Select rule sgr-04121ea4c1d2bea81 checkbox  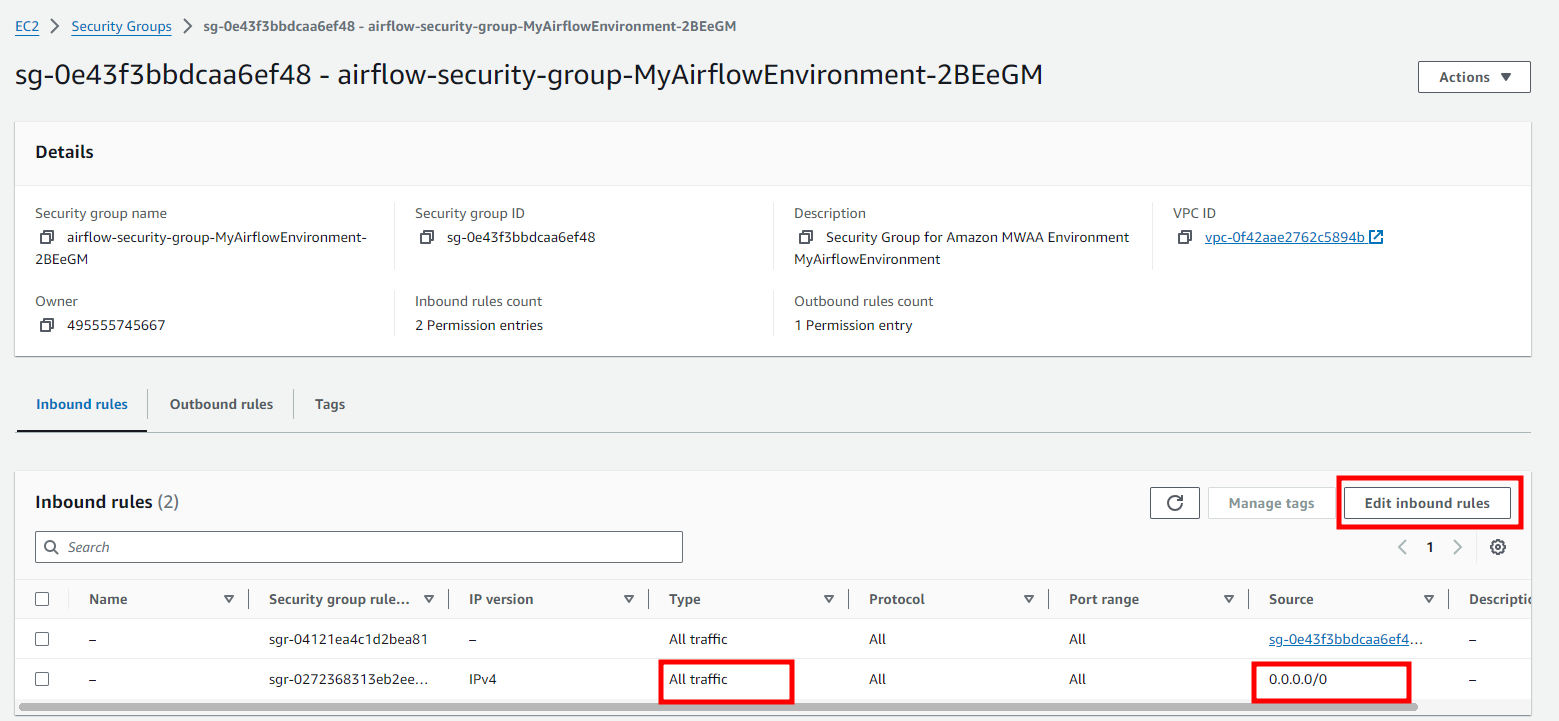point(42,639)
